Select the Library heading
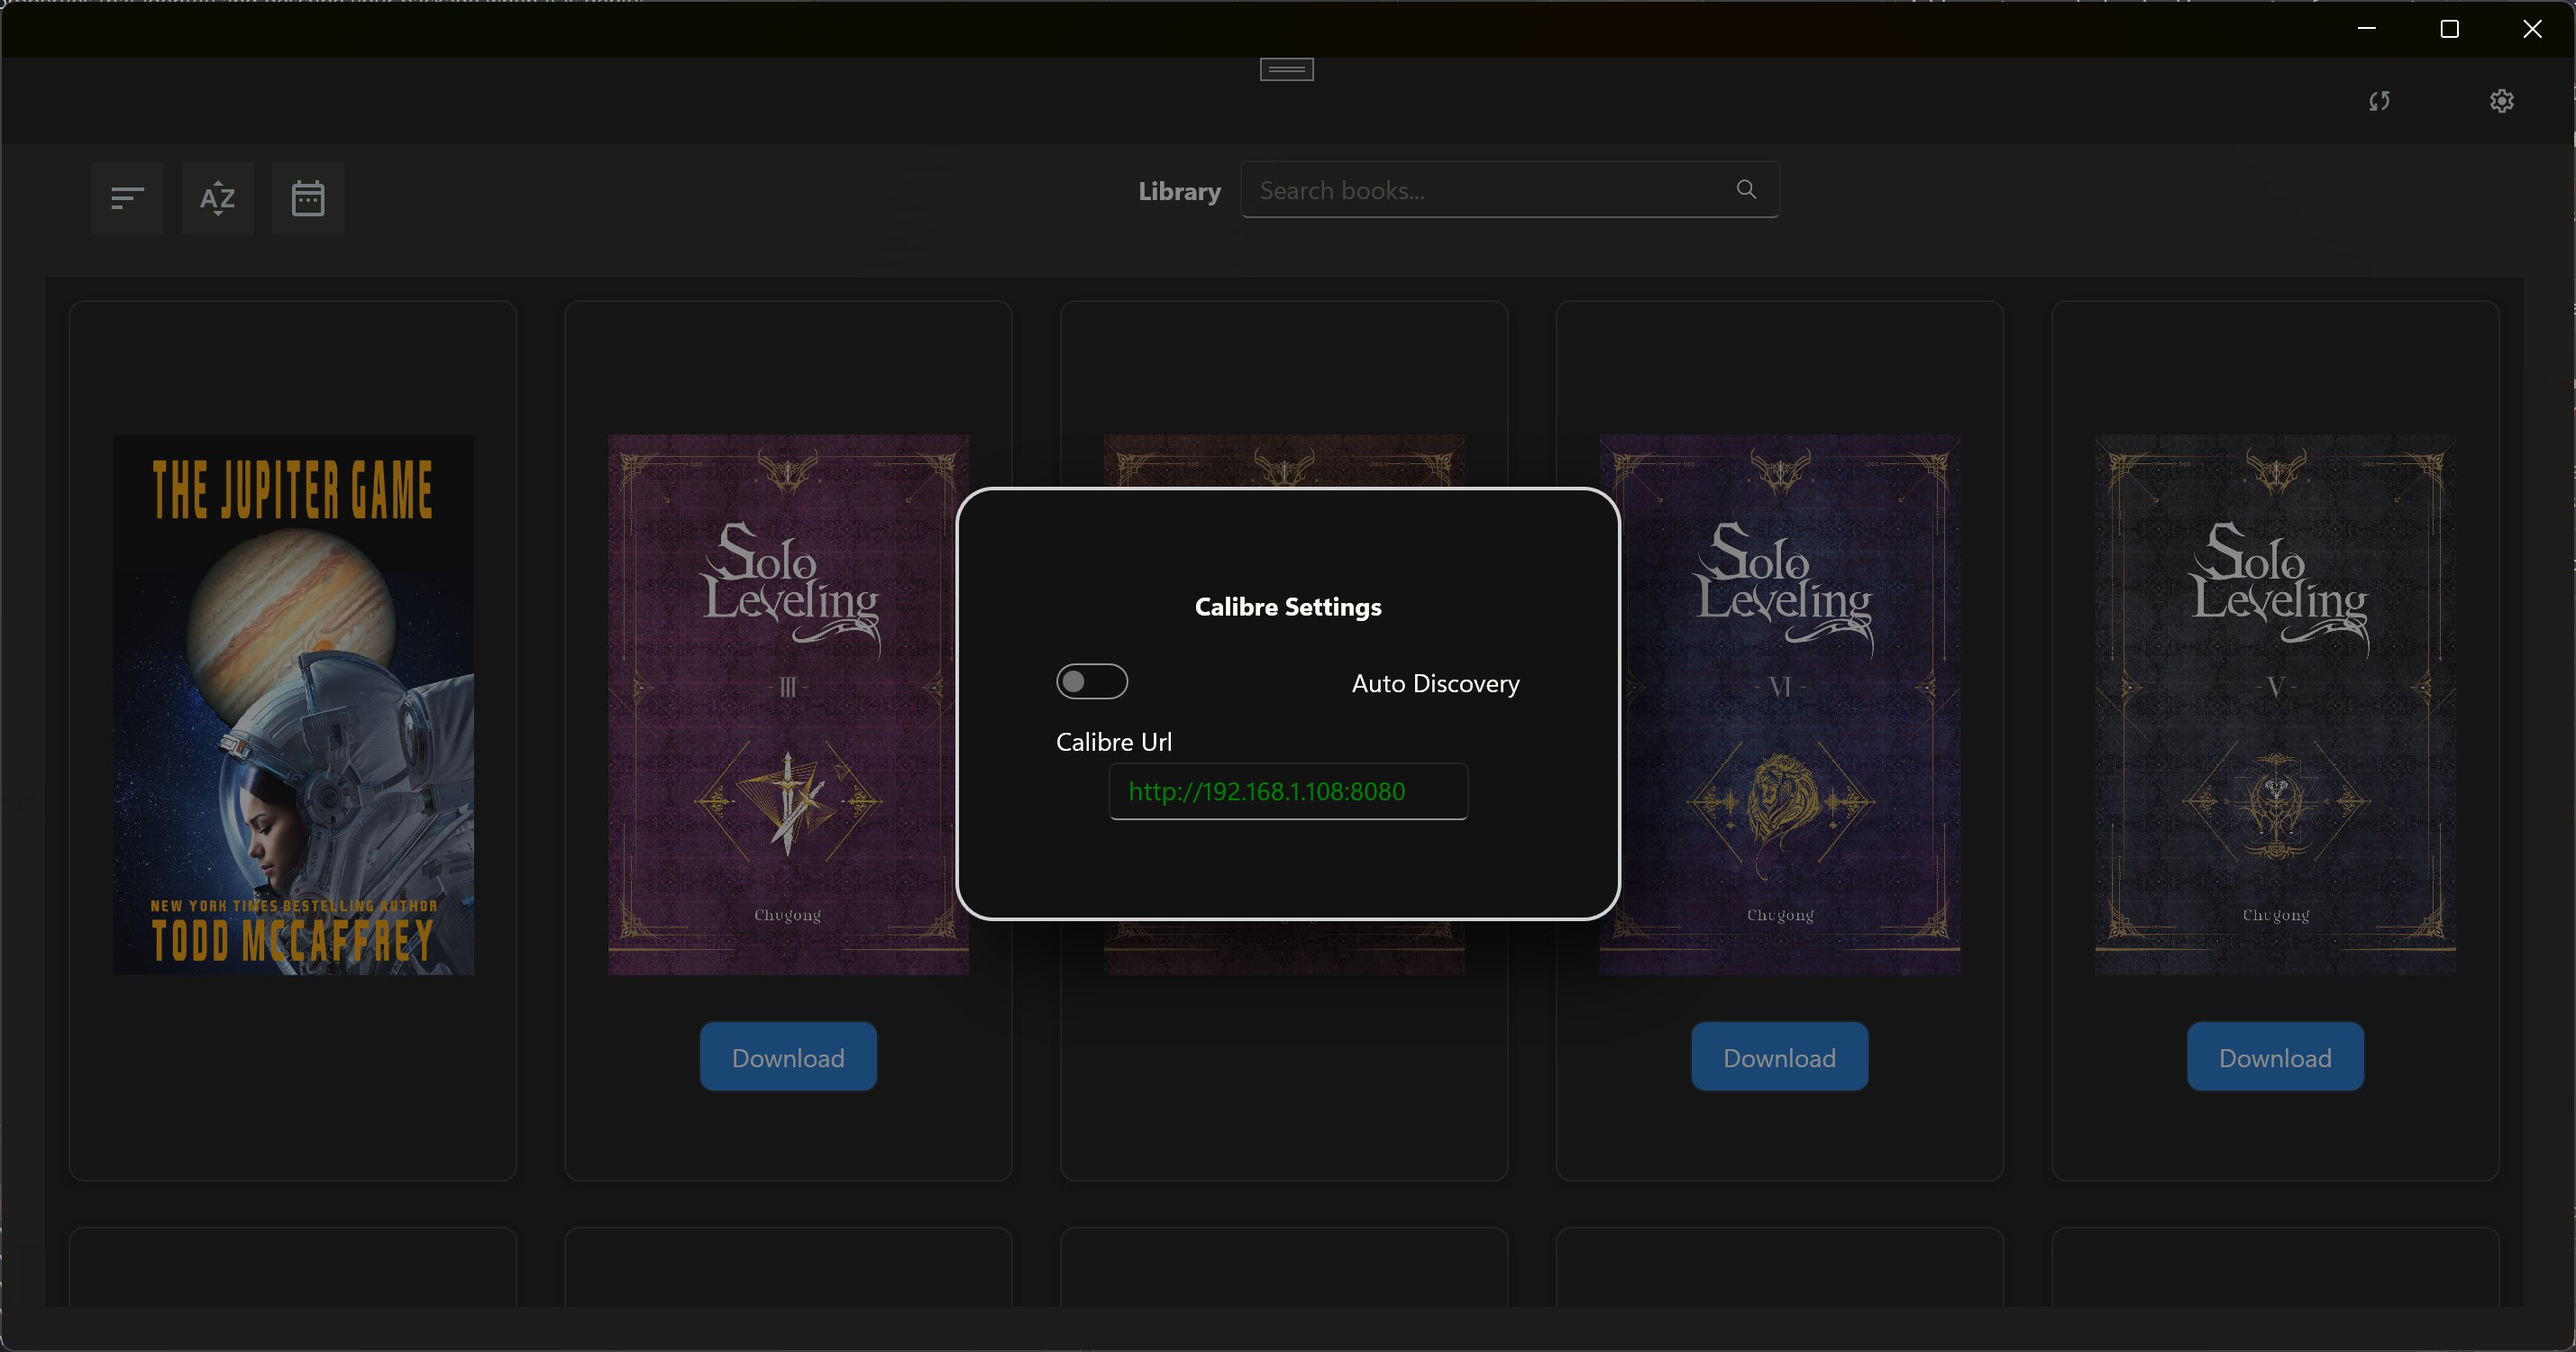2576x1352 pixels. click(x=1179, y=191)
